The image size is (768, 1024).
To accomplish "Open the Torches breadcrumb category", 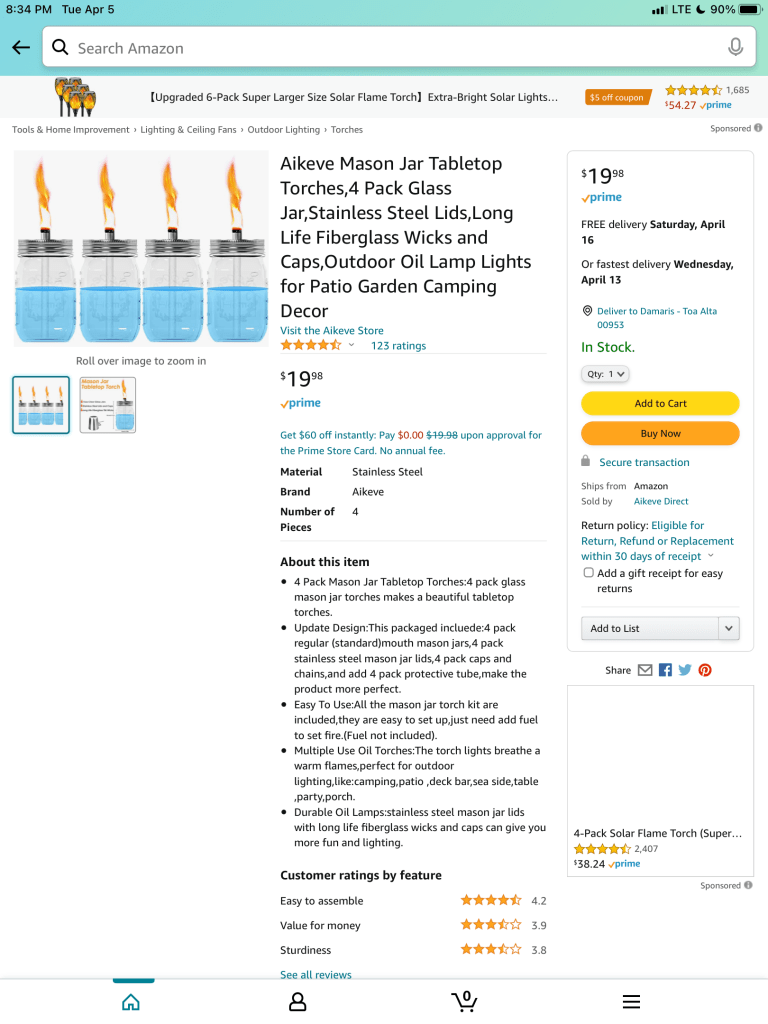I will [x=347, y=130].
